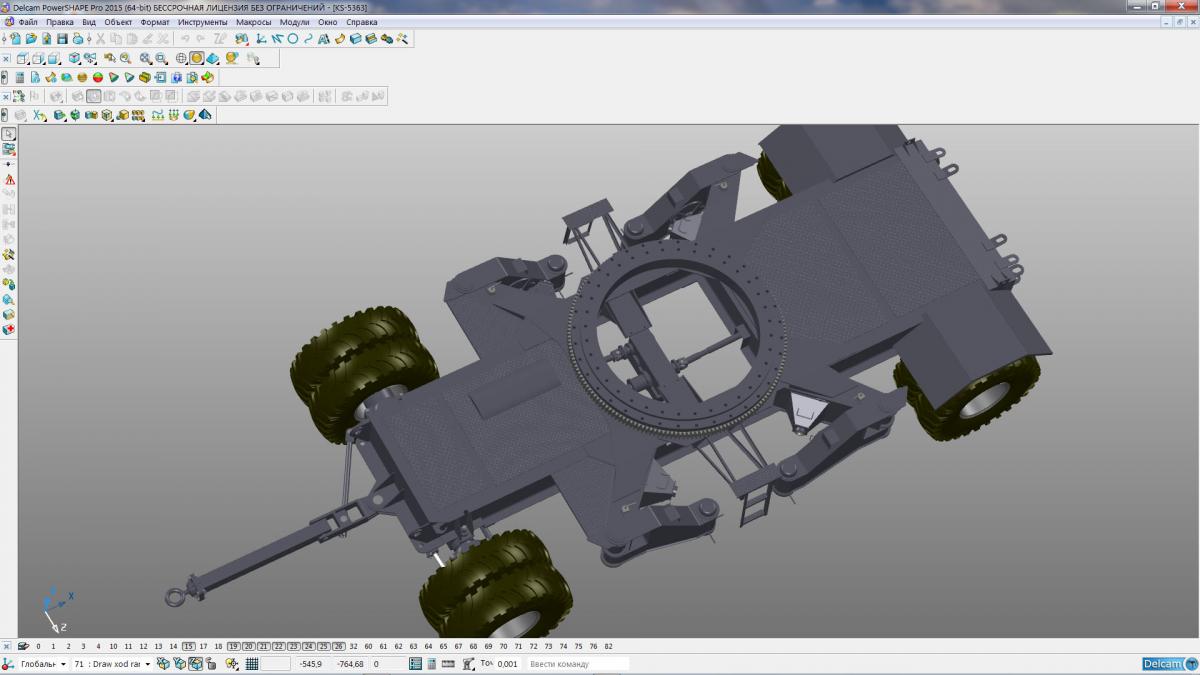This screenshot has width=1200, height=675.
Task: Close the solid editing toolbar with its X
Action: click(x=6, y=96)
